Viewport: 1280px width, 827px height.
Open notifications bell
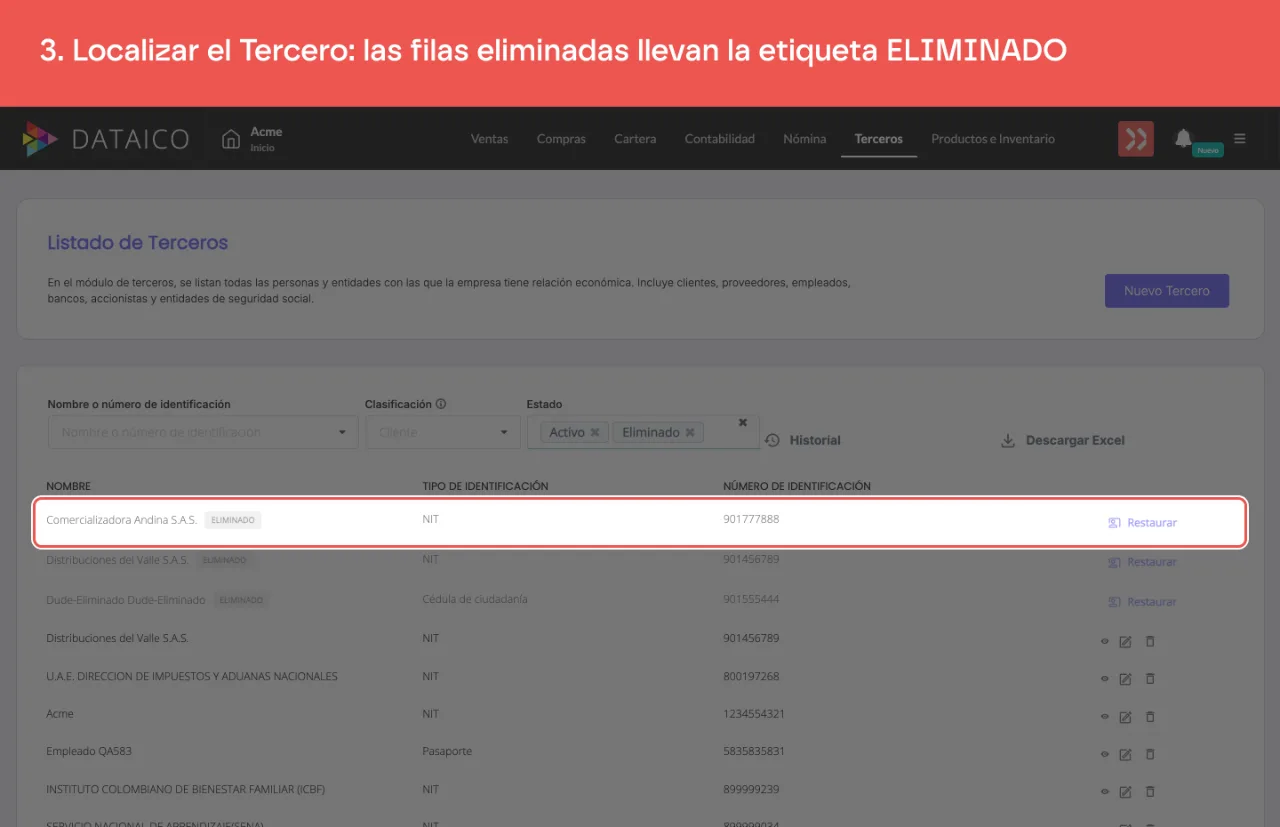1183,138
